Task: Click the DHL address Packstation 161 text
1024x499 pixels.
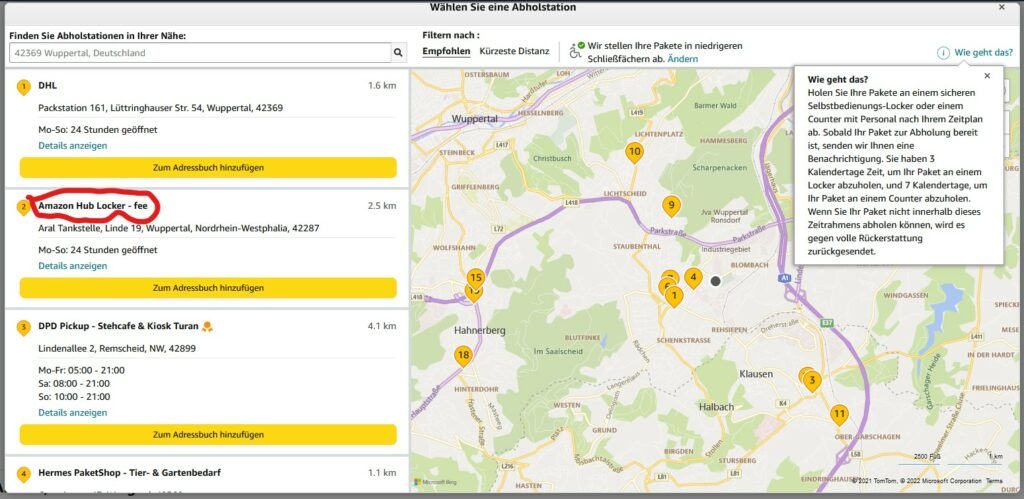Action: point(161,108)
